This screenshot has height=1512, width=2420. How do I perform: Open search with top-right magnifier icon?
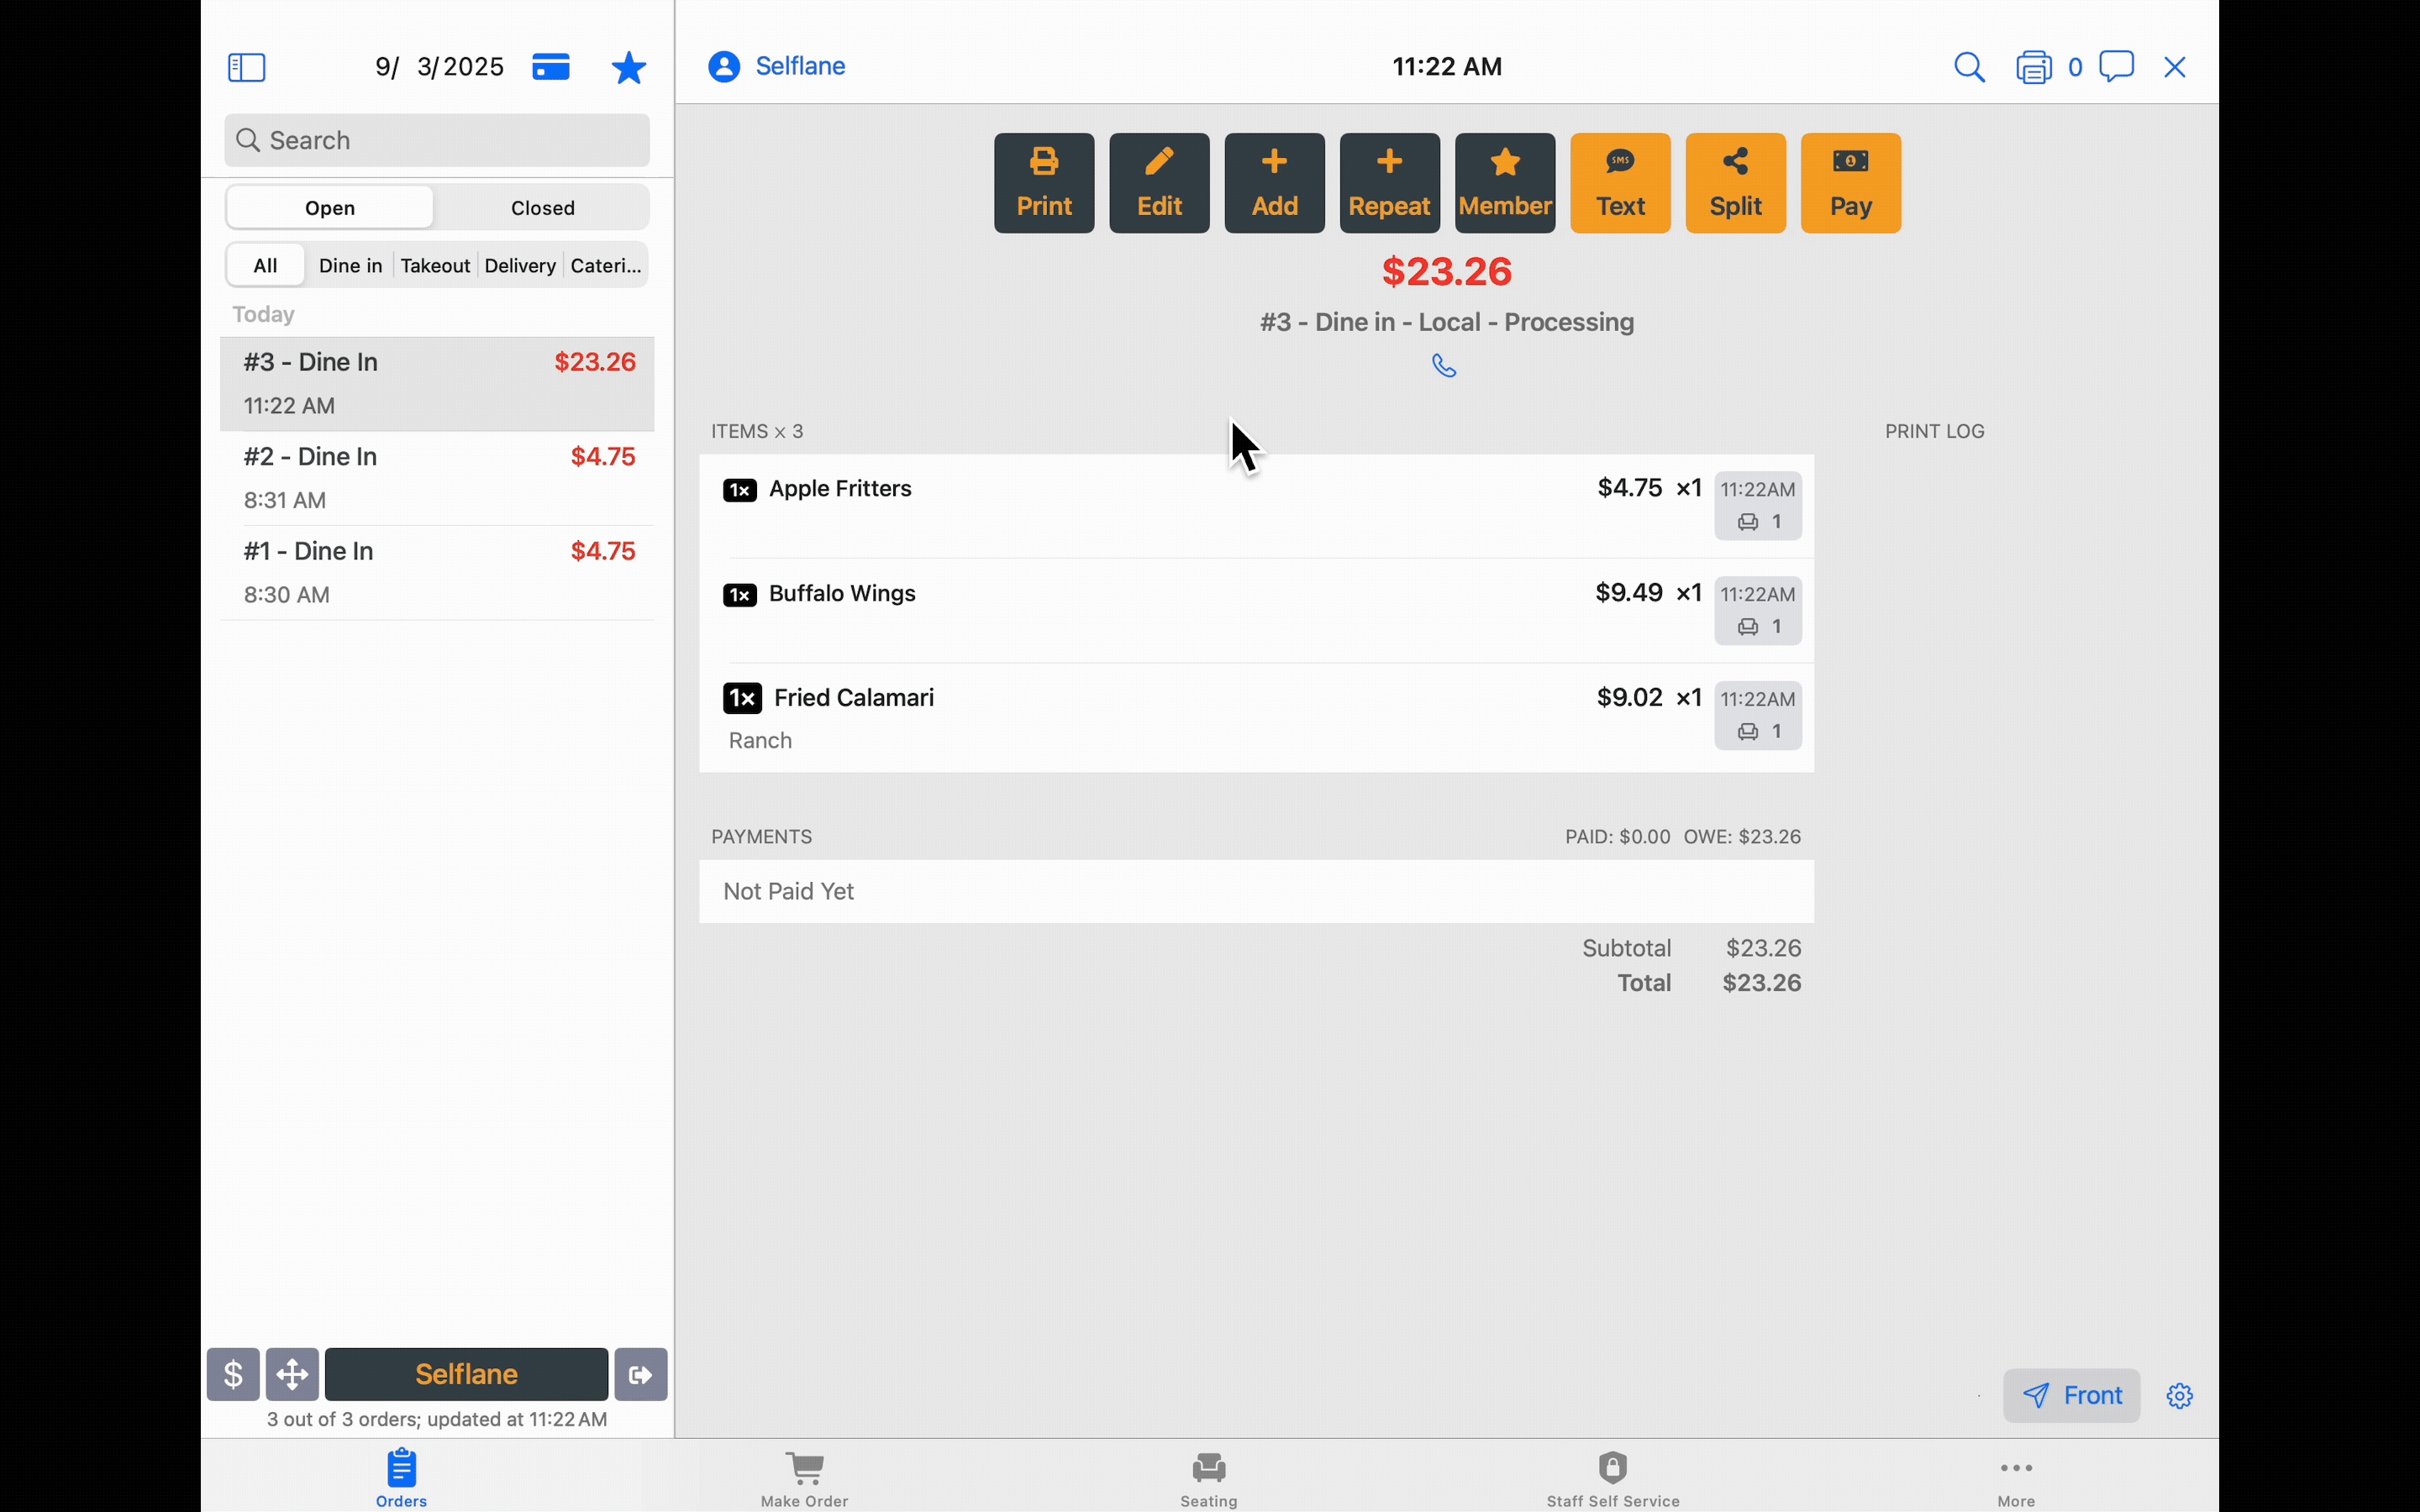[x=1969, y=67]
